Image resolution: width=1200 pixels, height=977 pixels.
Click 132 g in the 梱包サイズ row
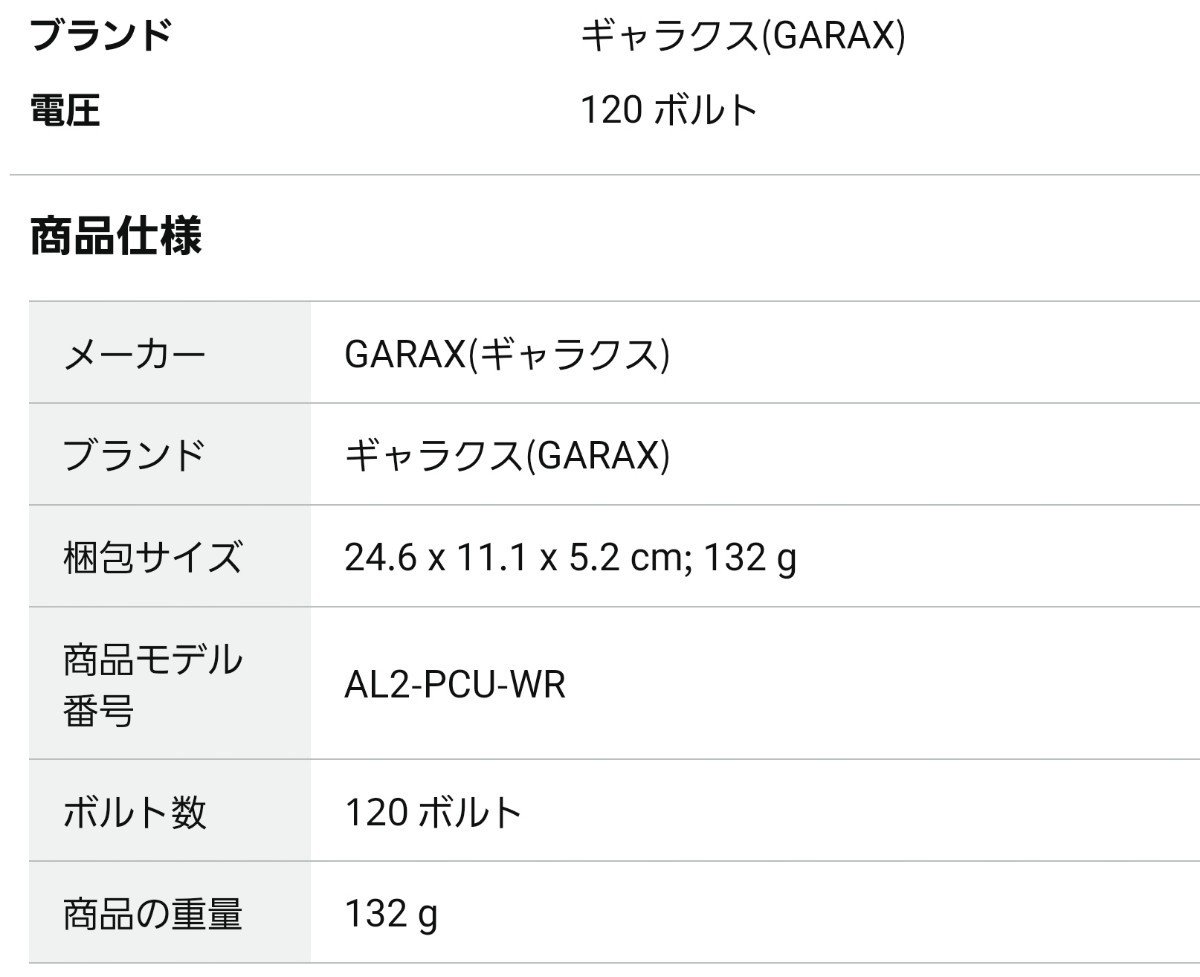tap(750, 556)
